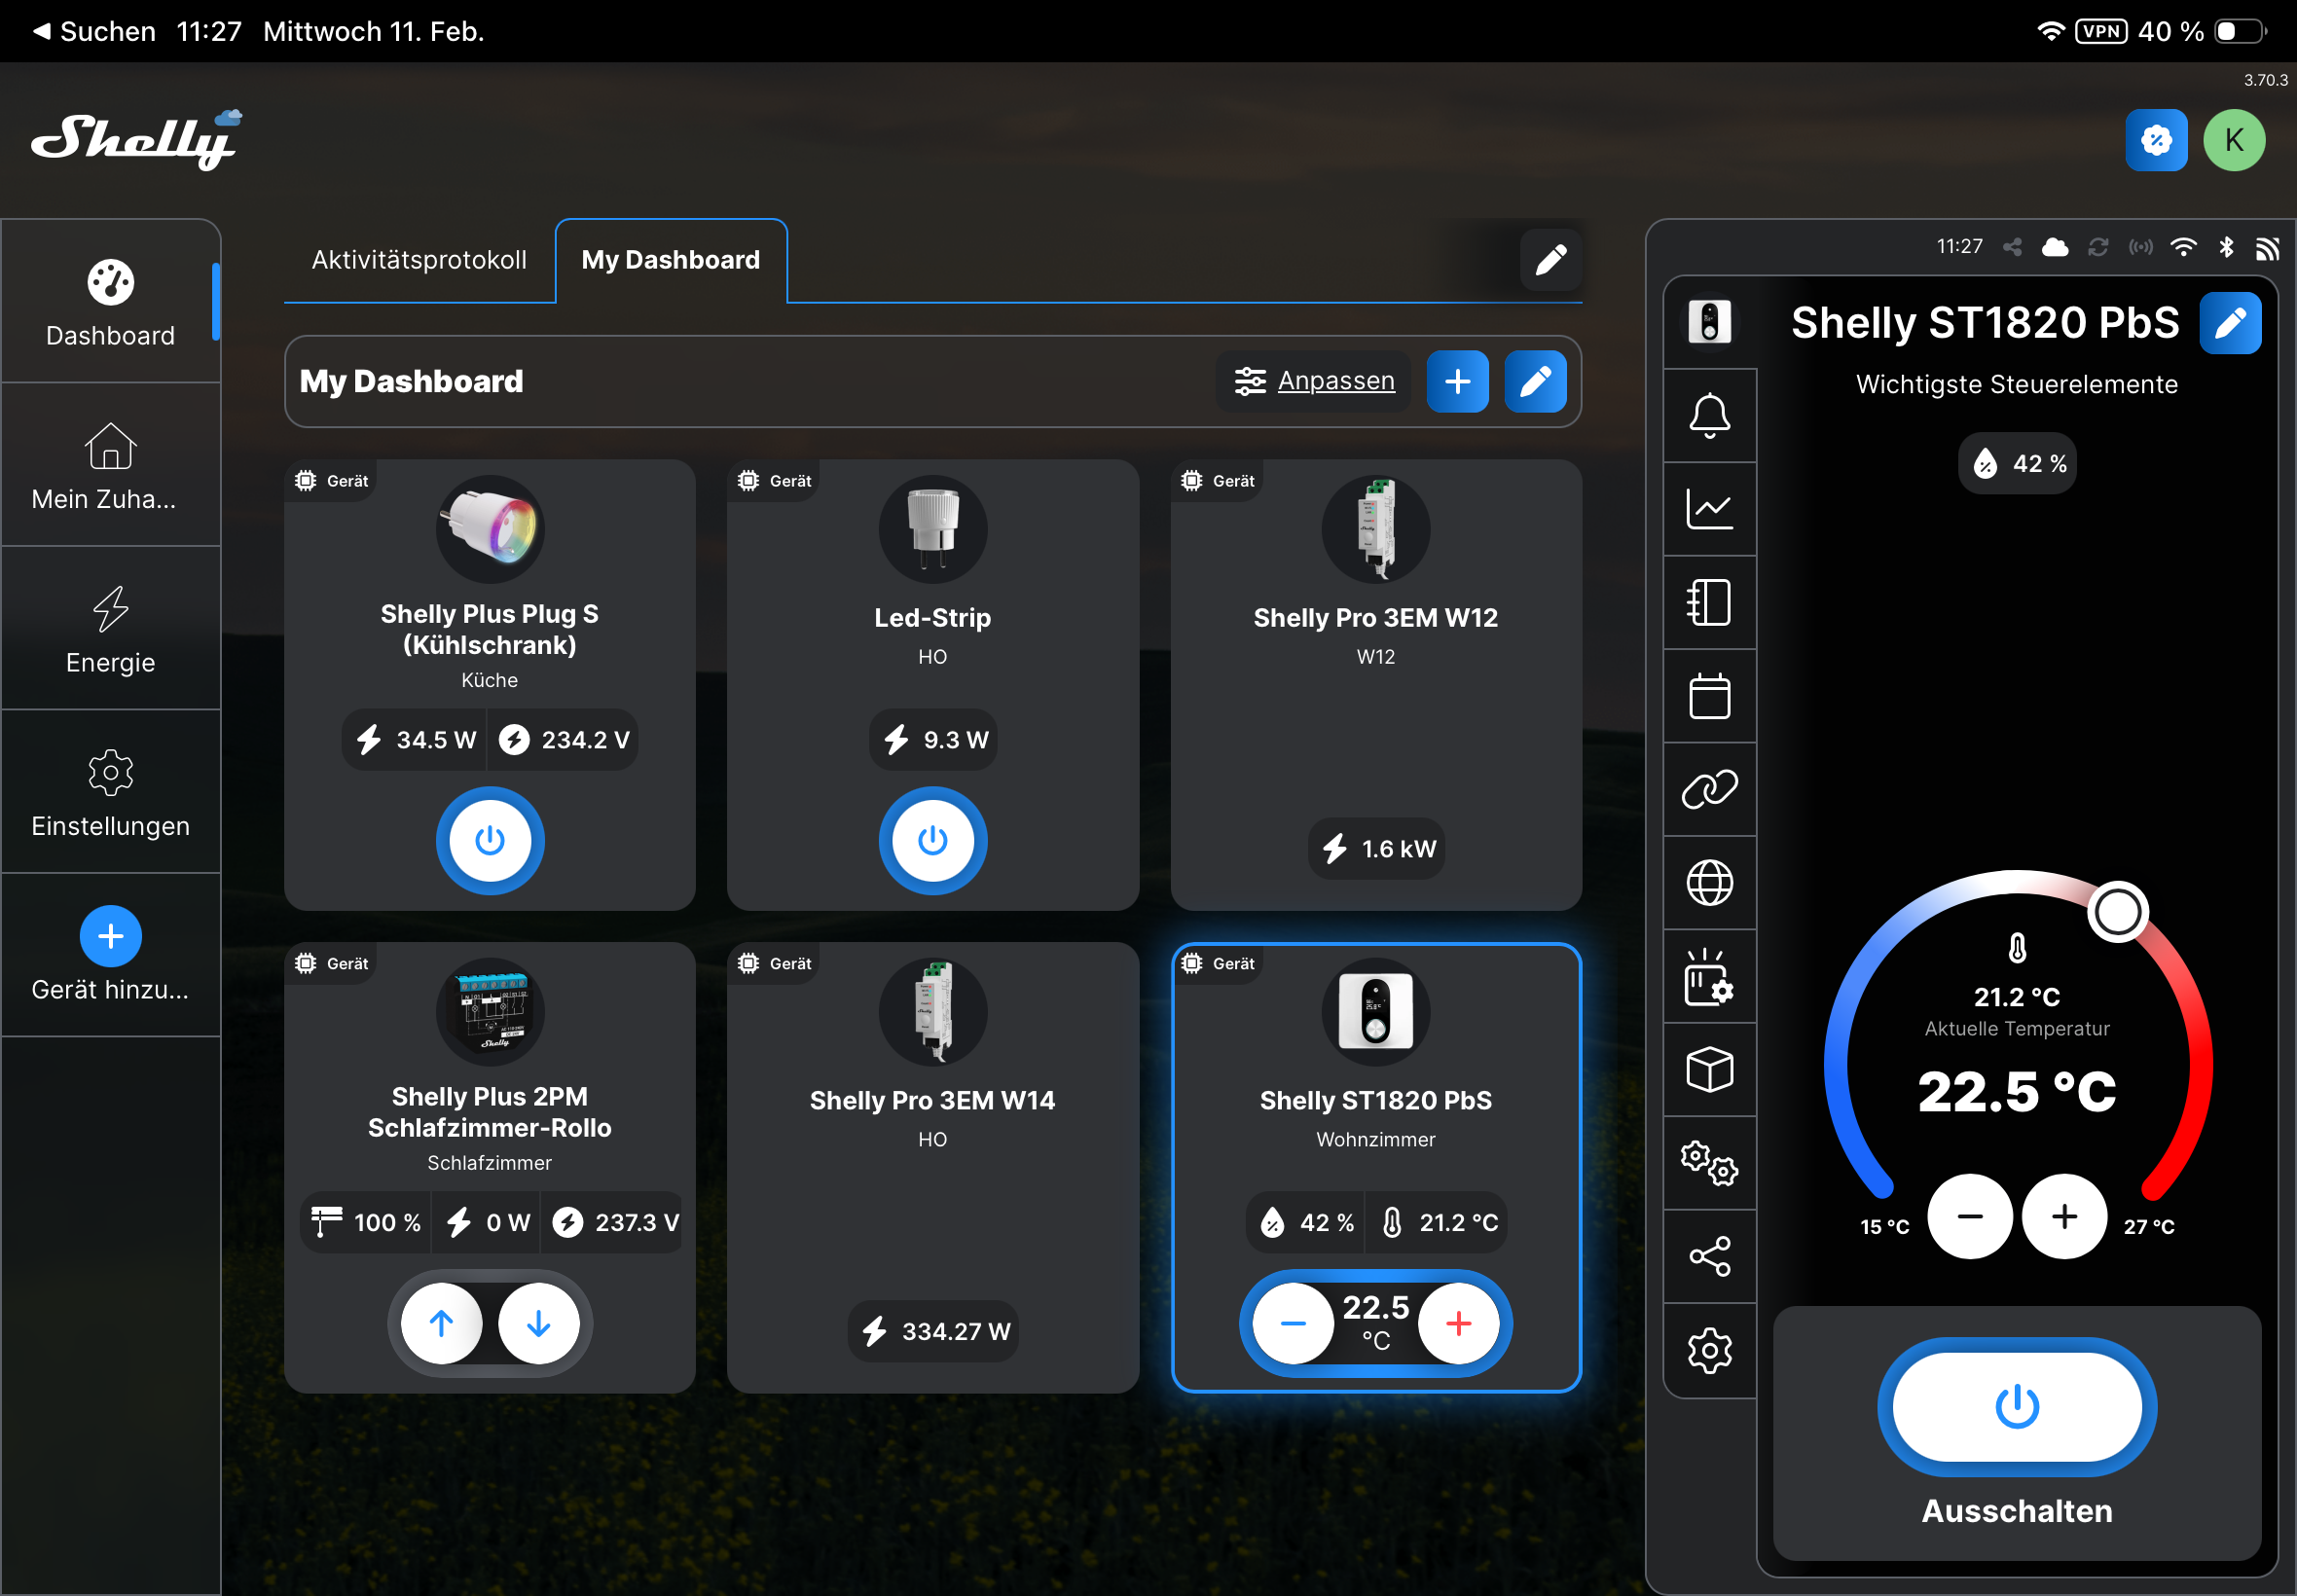Screen dimensions: 2297x1596
Task: Select the My Dashboard tab
Action: [670, 260]
